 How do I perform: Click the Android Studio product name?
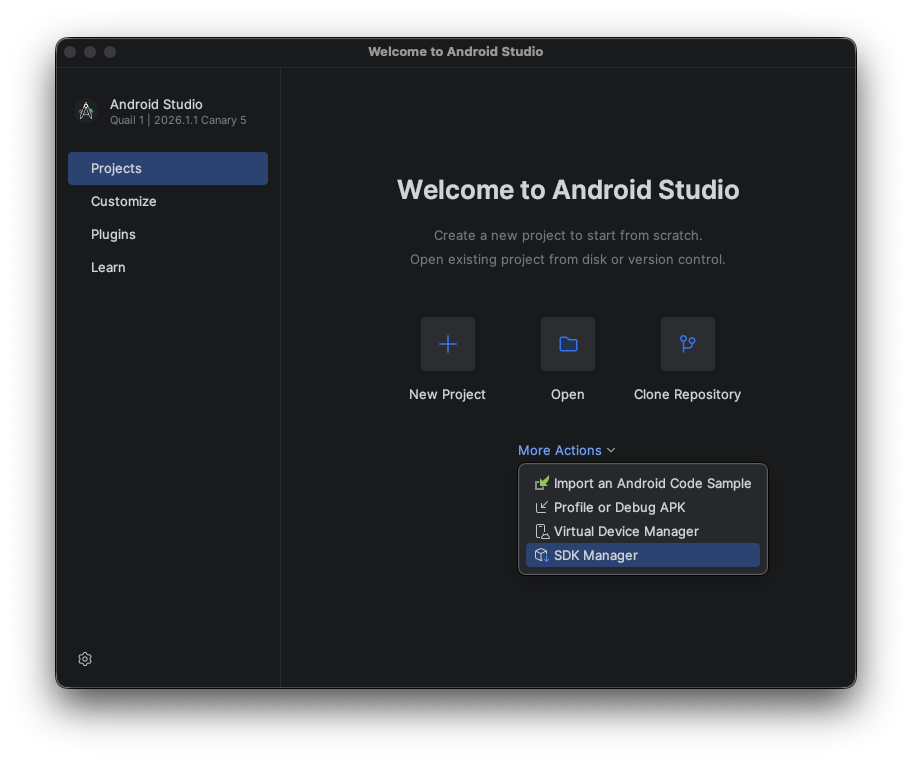[x=156, y=104]
